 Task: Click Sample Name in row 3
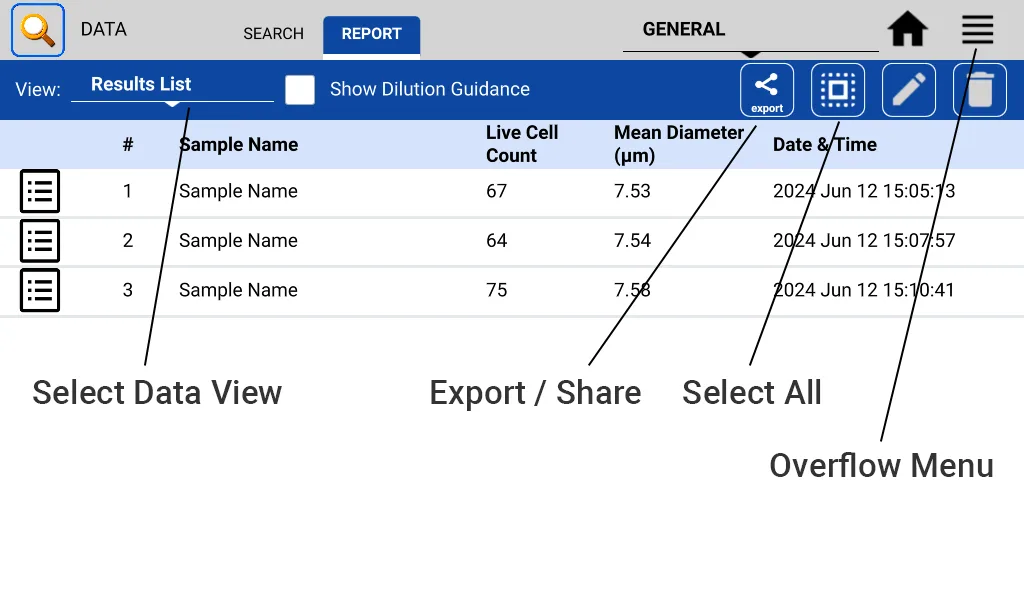238,290
